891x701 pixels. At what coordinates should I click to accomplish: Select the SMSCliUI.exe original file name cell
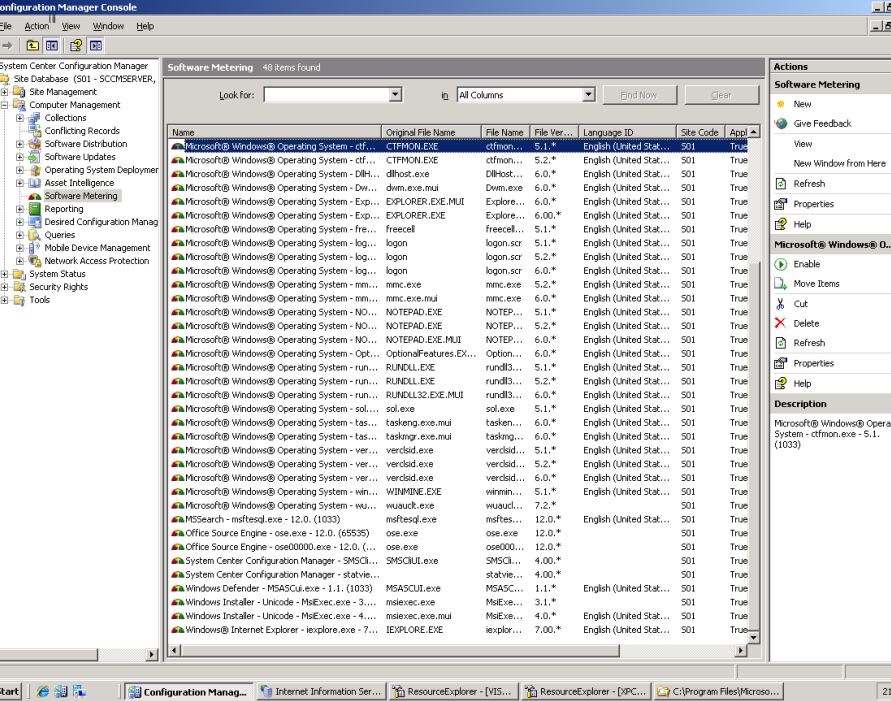(412, 561)
